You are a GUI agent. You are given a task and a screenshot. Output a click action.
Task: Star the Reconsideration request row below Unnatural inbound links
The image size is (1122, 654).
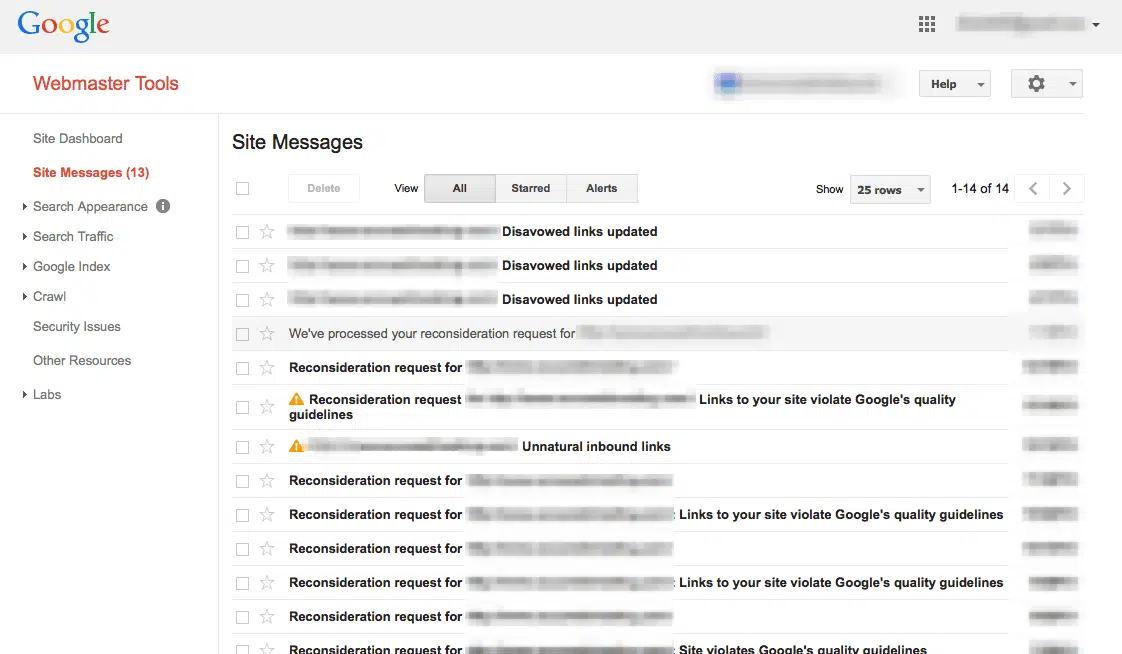click(267, 481)
